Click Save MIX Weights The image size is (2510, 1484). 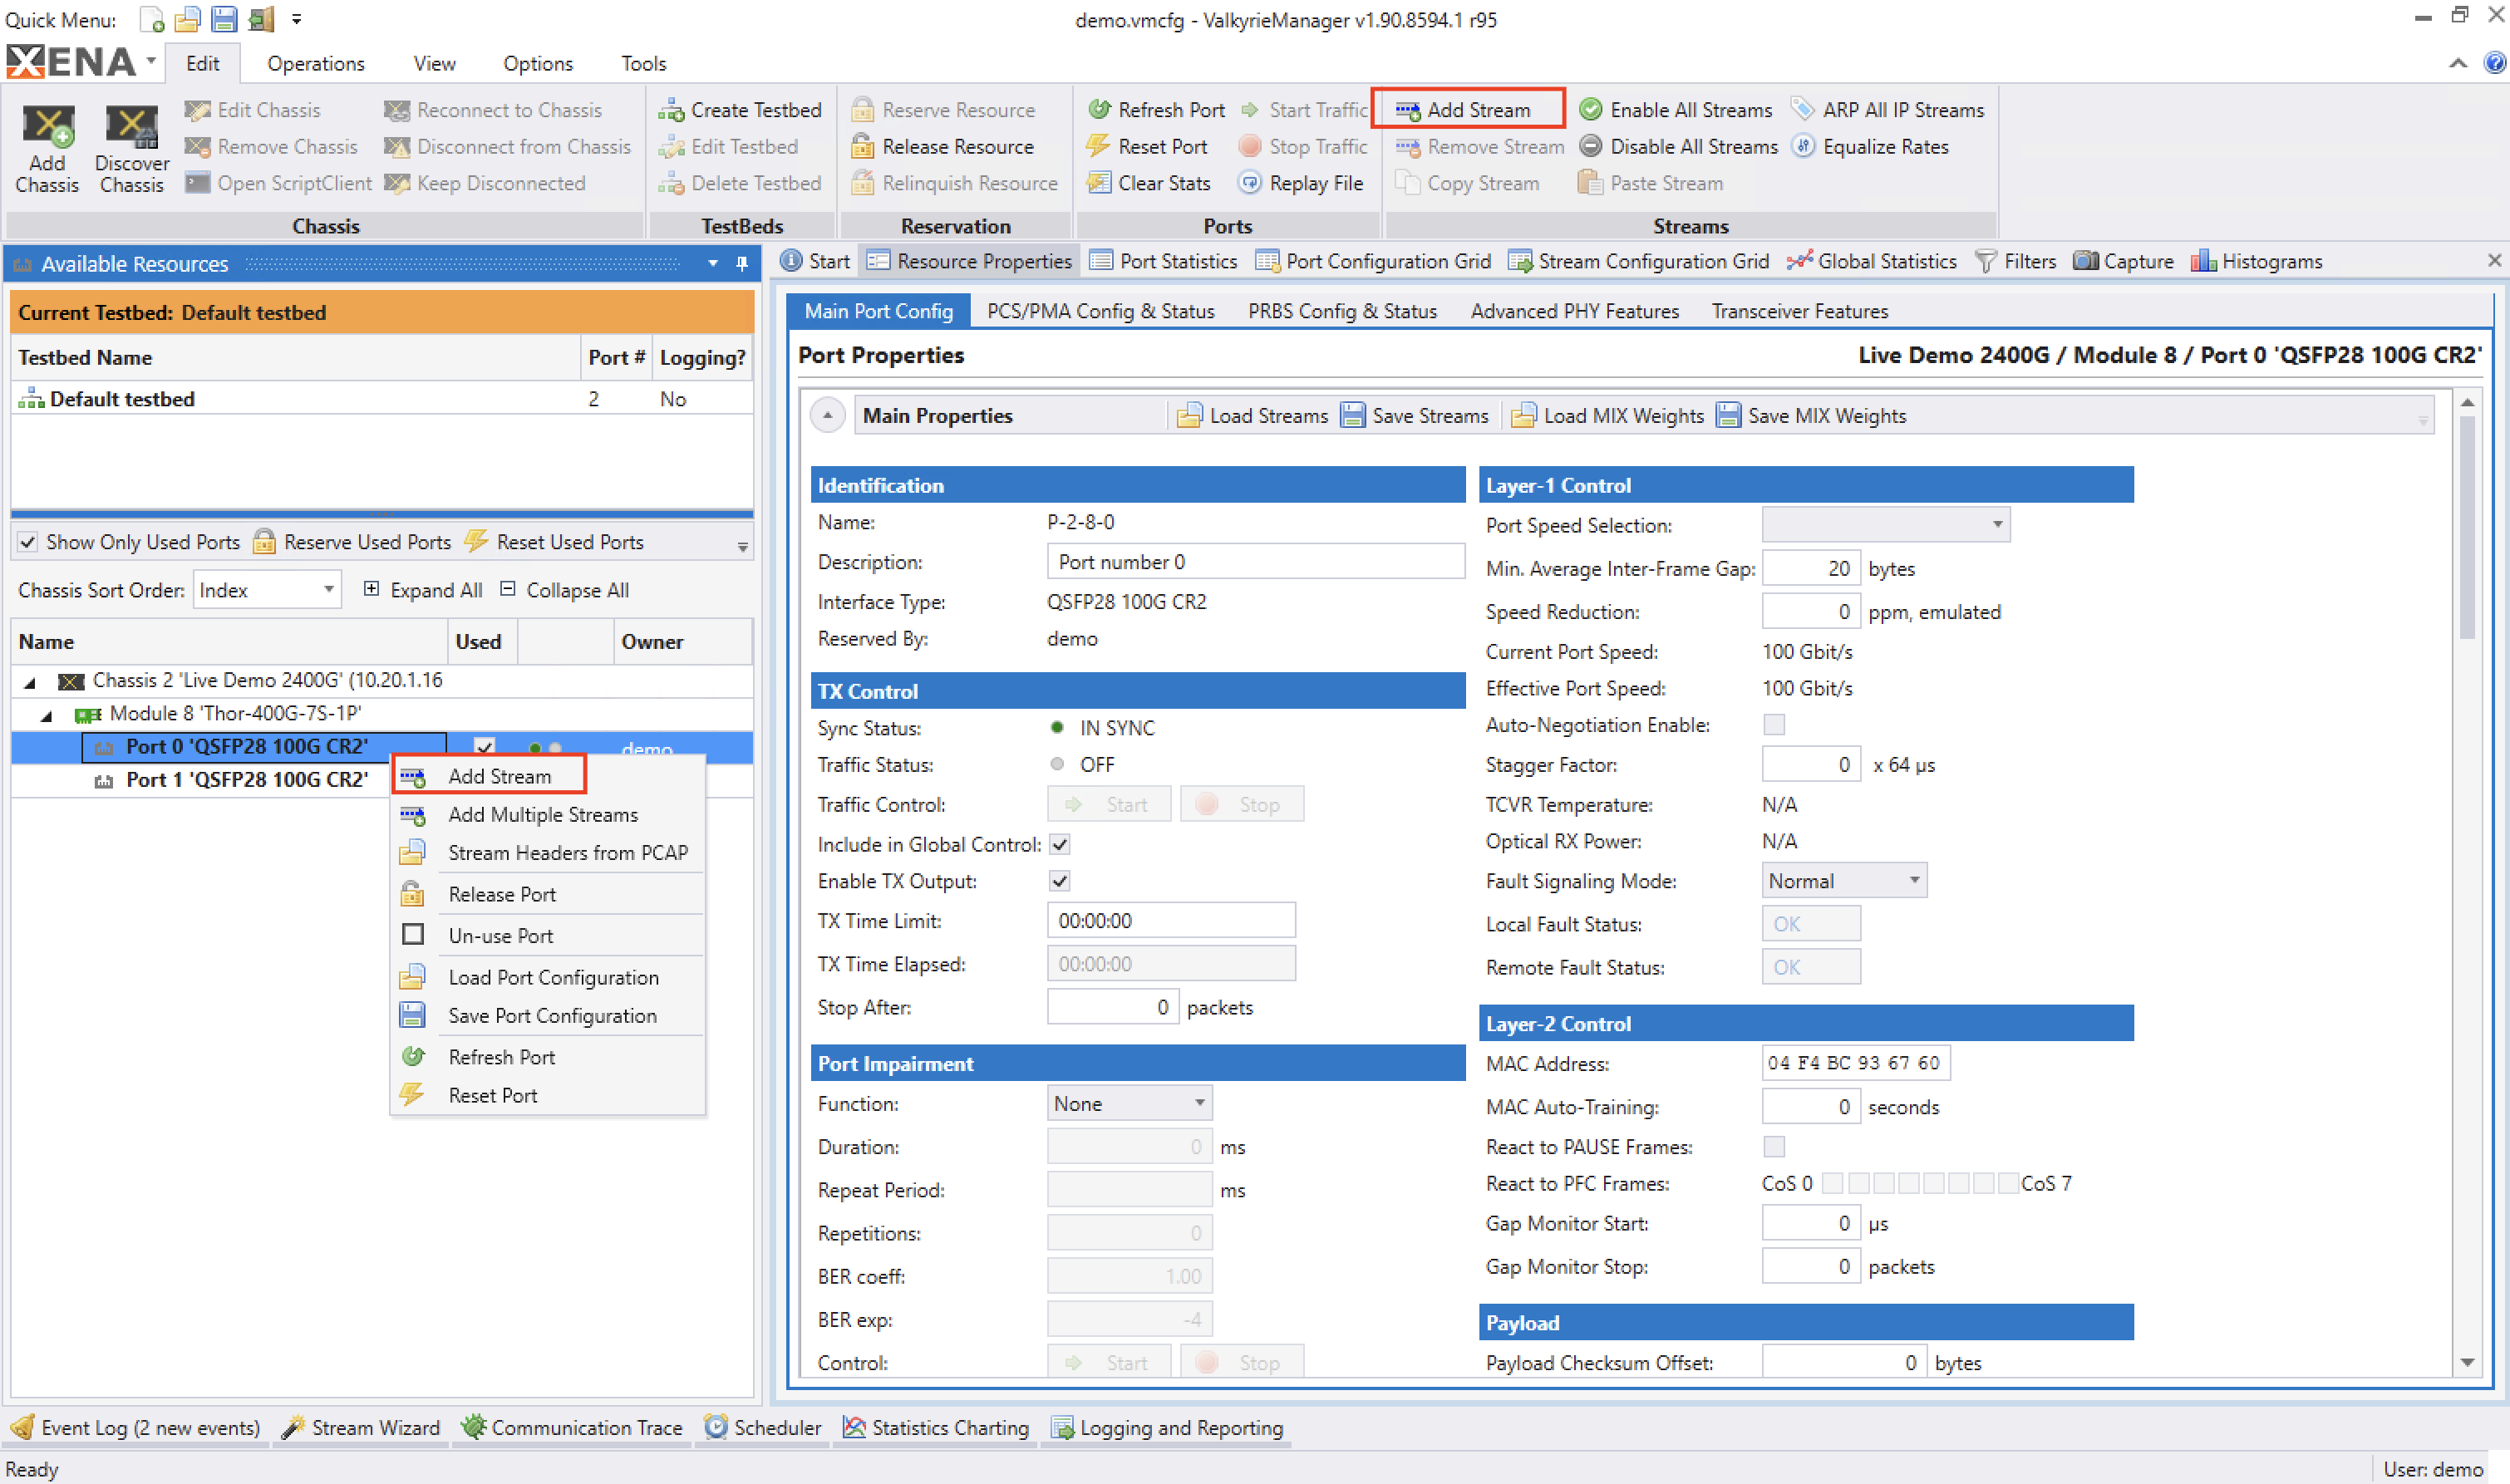coord(1811,416)
